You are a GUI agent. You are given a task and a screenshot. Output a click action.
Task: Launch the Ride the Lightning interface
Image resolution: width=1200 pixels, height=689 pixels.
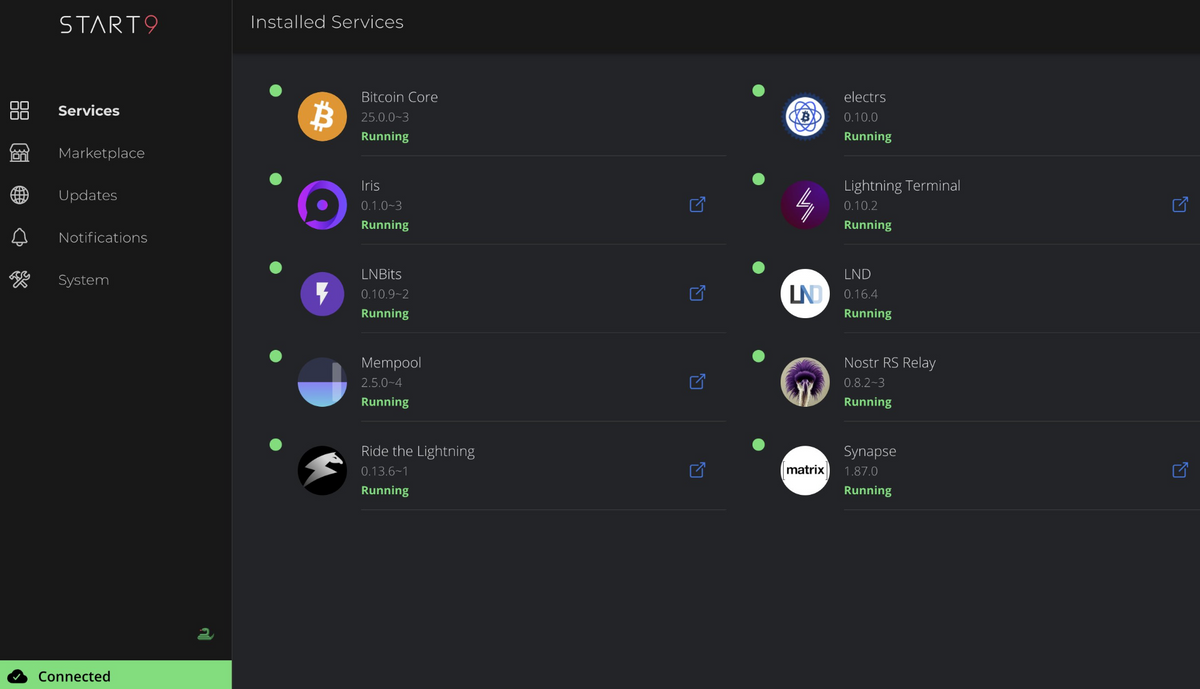tap(697, 470)
